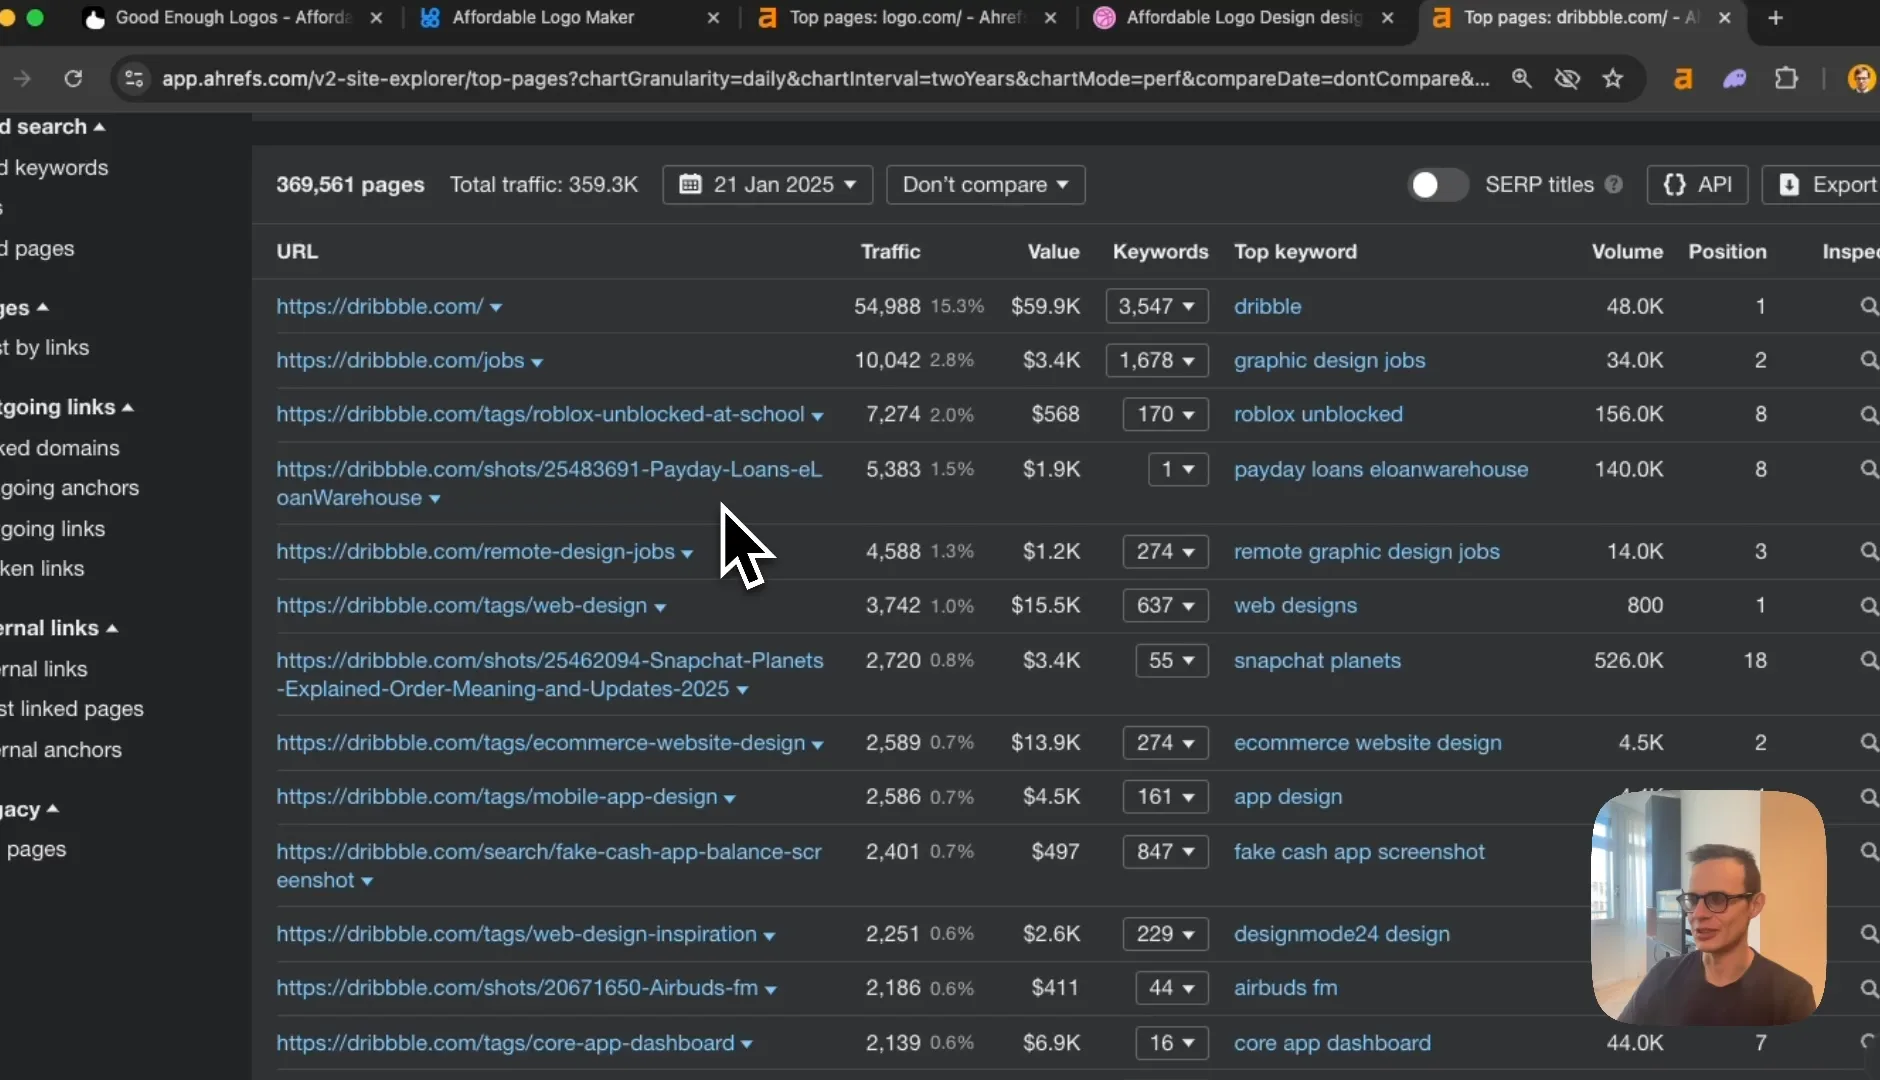Switch to the Affordable Logo Maker tab

pyautogui.click(x=565, y=18)
